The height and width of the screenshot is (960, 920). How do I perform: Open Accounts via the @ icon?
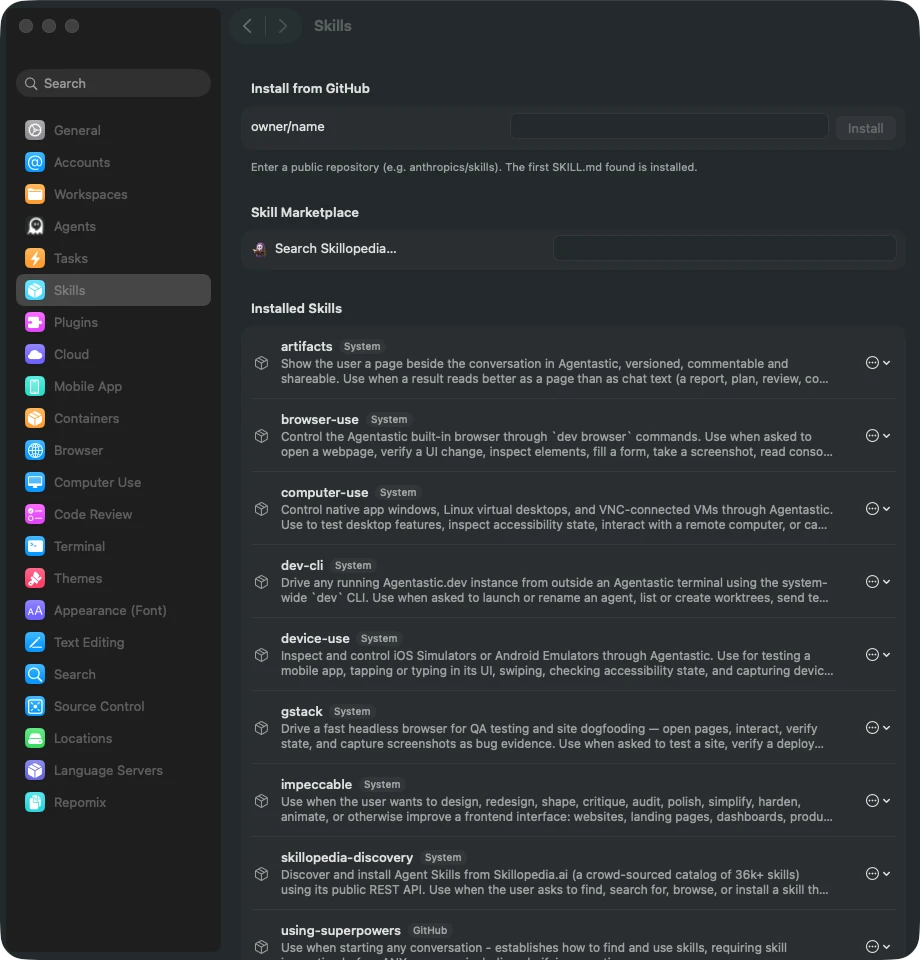click(x=35, y=162)
